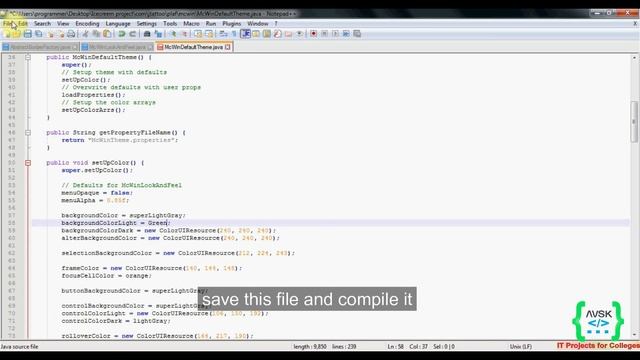Save the file with the floppy icon
Viewport: 640px width, 360px height.
coord(28,34)
